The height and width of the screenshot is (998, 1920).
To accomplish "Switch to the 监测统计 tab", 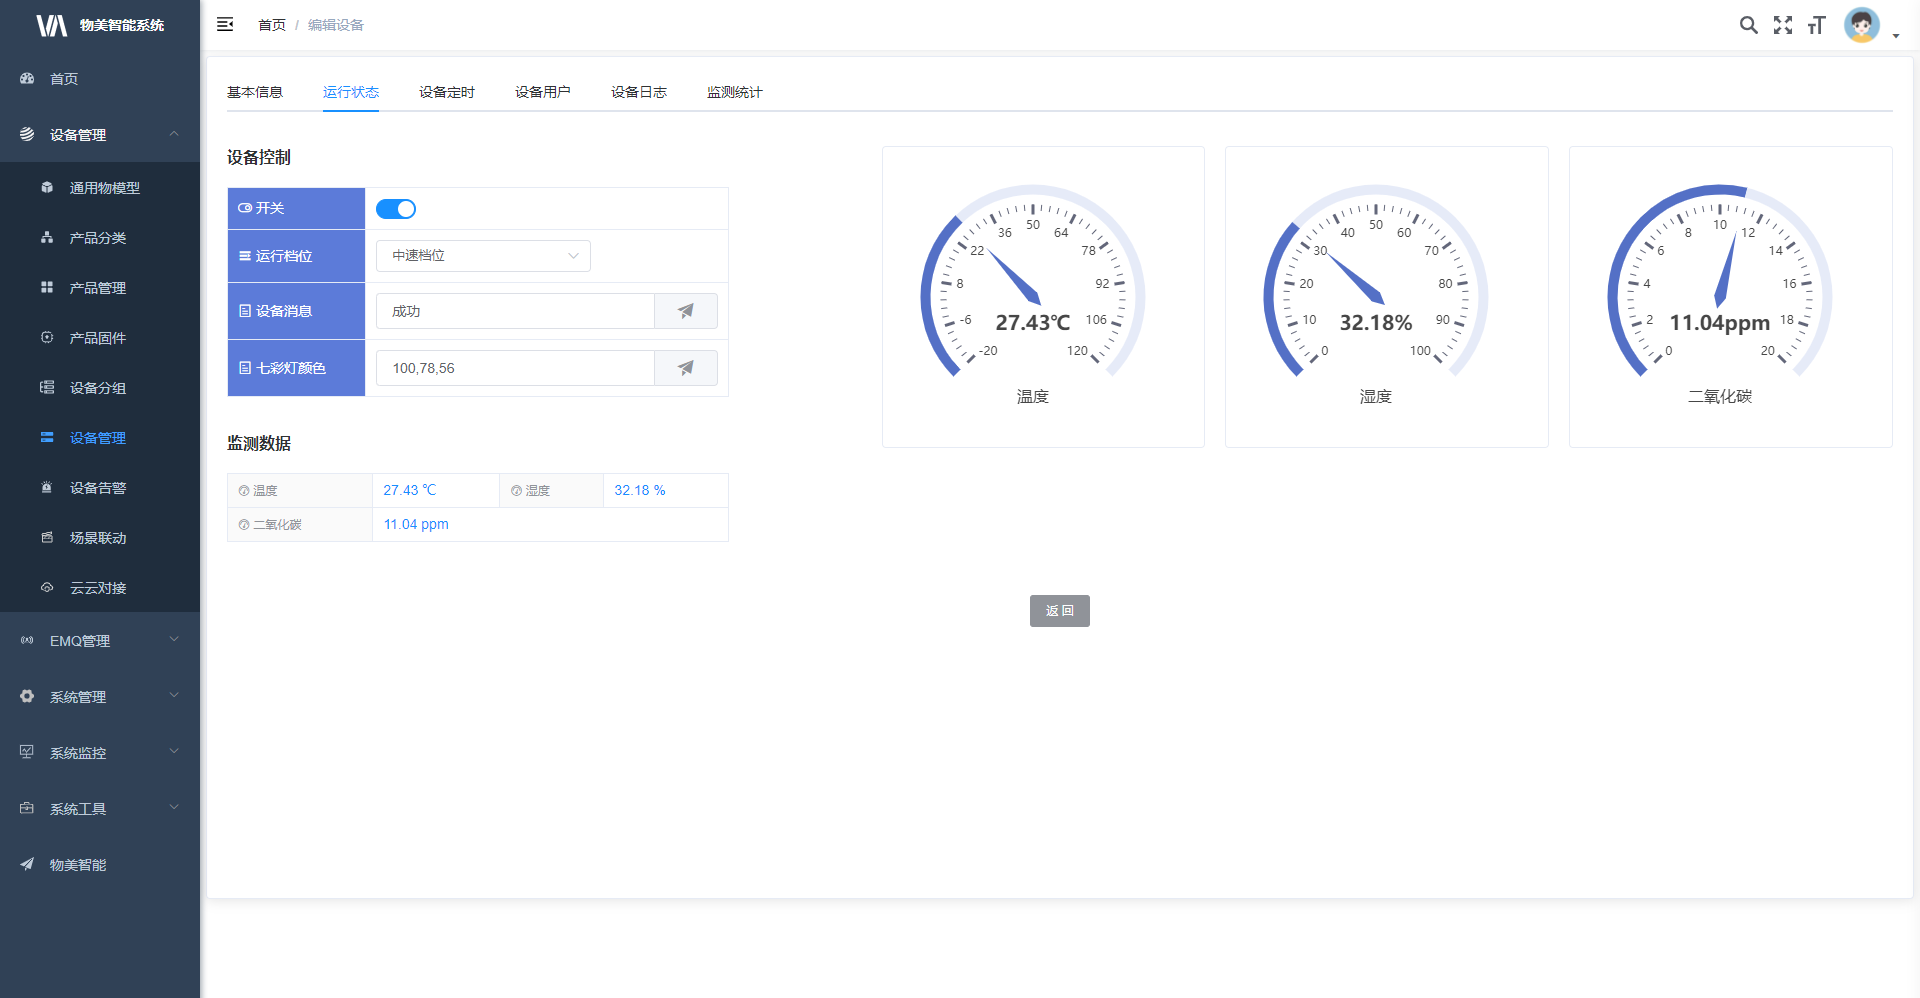I will (x=734, y=92).
